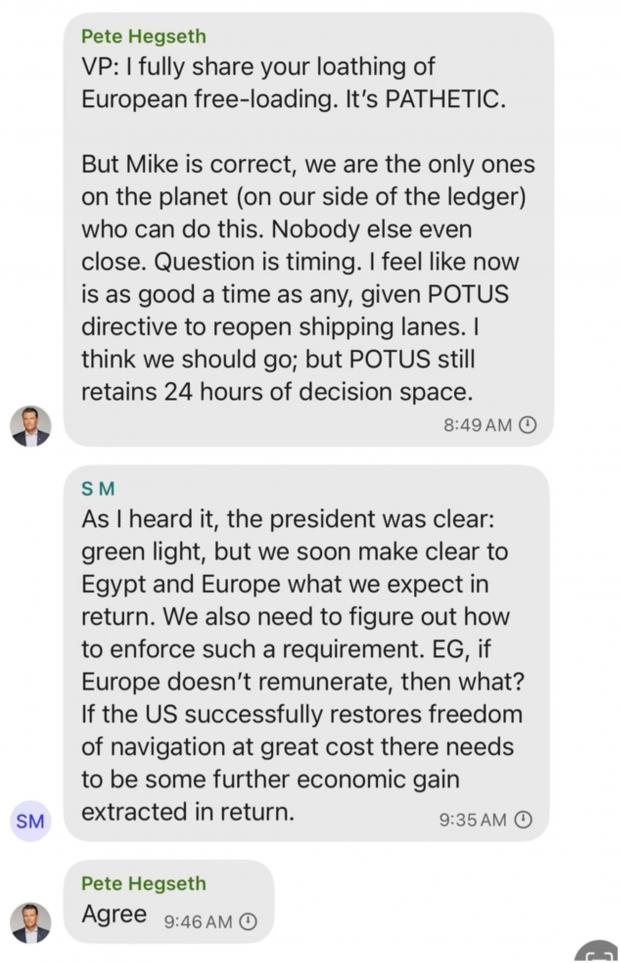Image resolution: width=620 pixels, height=963 pixels.
Task: Tap the 9:46 AM timestamp
Action: [x=198, y=922]
